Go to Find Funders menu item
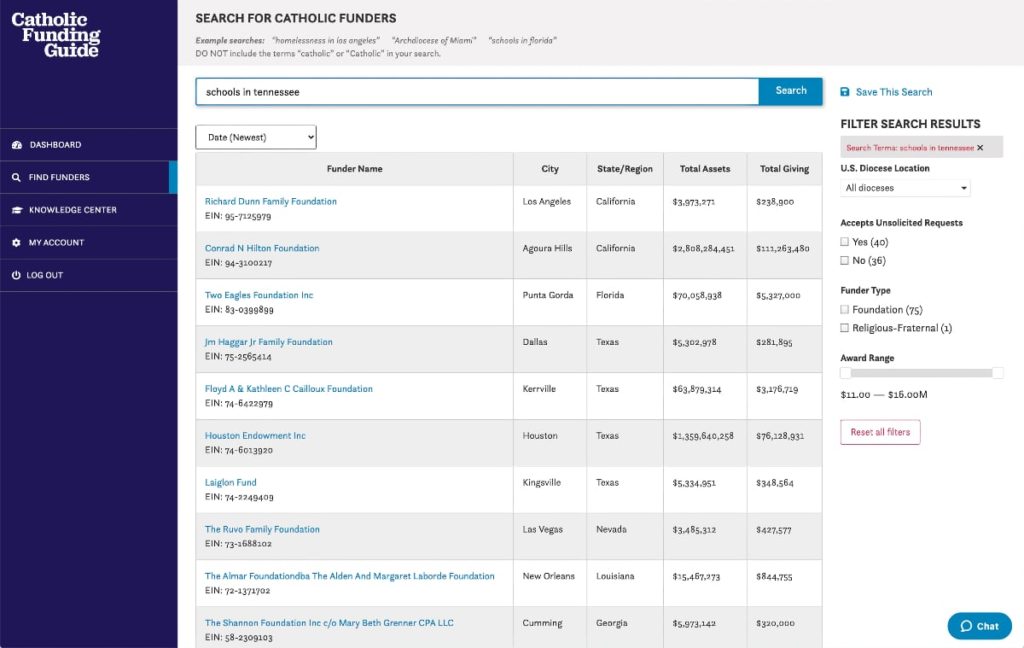Viewport: 1024px width, 648px height. coord(88,178)
